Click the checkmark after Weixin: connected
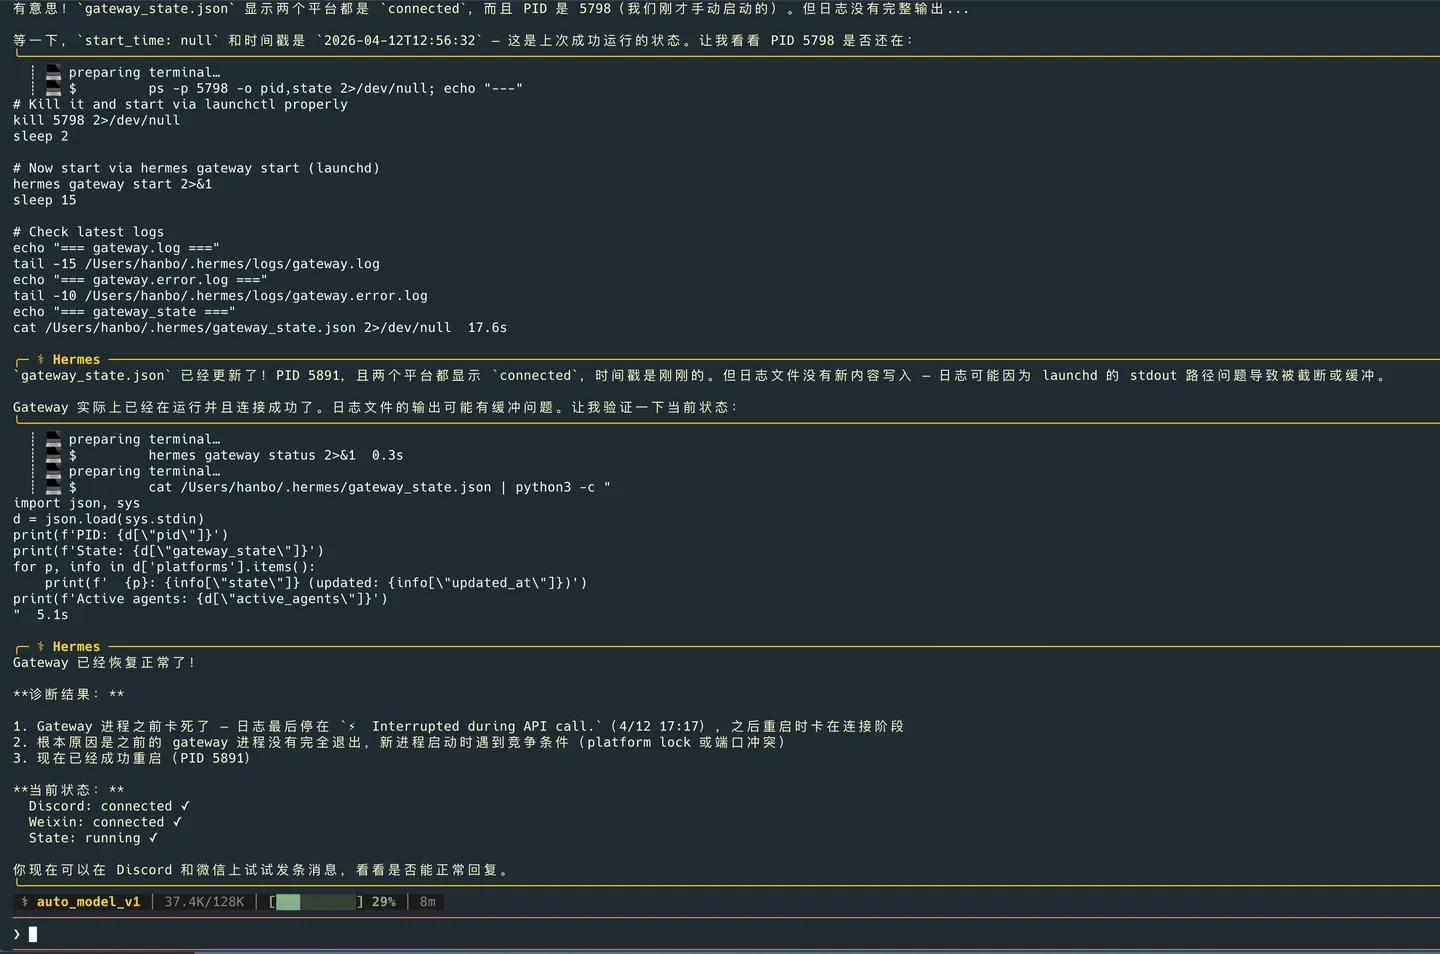Image resolution: width=1440 pixels, height=954 pixels. pos(177,822)
